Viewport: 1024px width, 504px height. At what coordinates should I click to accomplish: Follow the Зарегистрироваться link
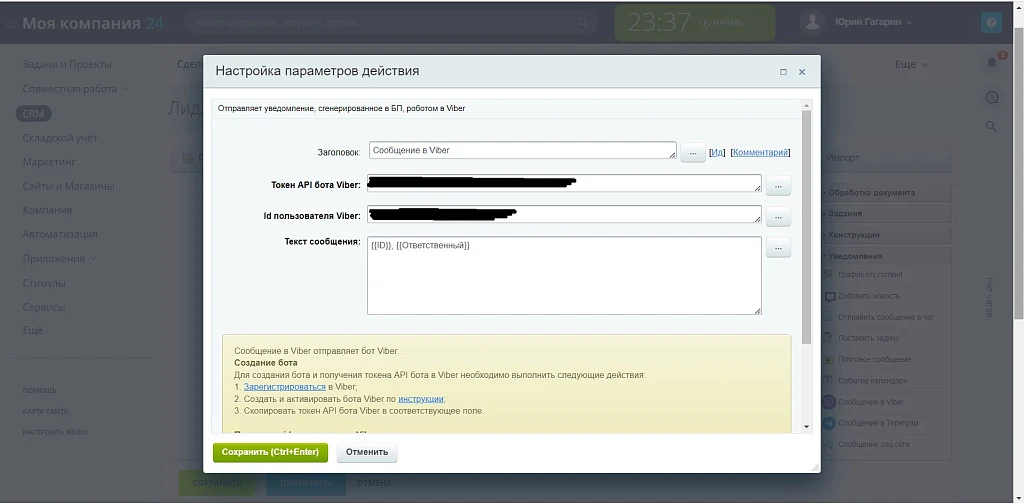coord(285,386)
